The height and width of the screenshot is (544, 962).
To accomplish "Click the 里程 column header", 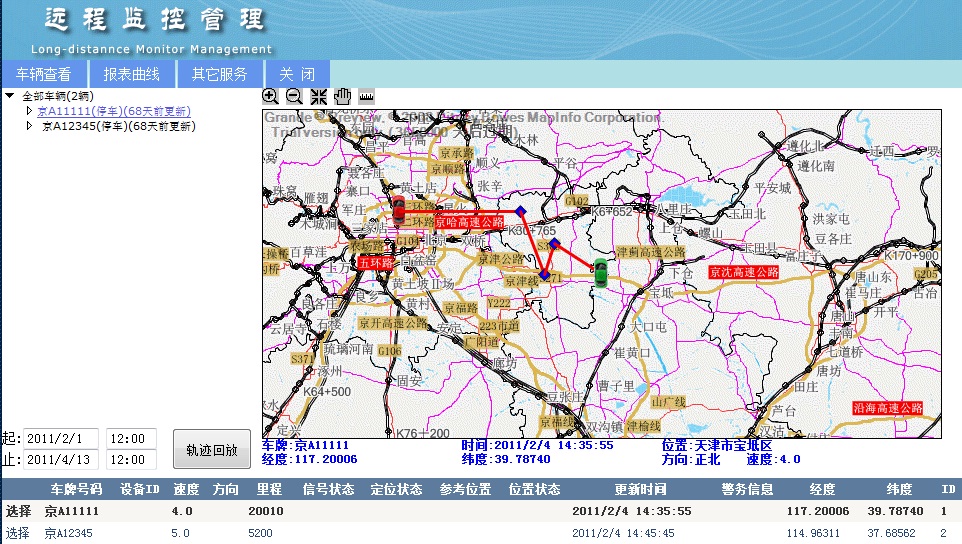I will [269, 489].
